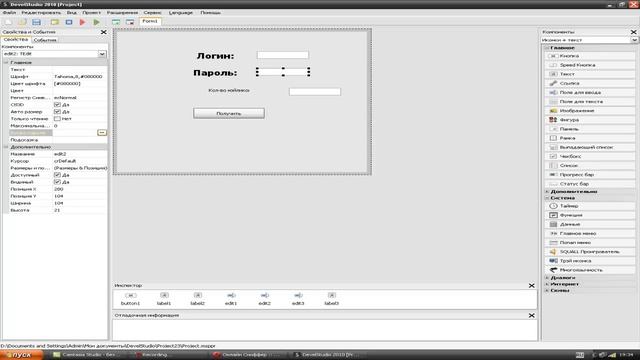
Task: Close the Отладочная информация panel
Action: tap(531, 316)
